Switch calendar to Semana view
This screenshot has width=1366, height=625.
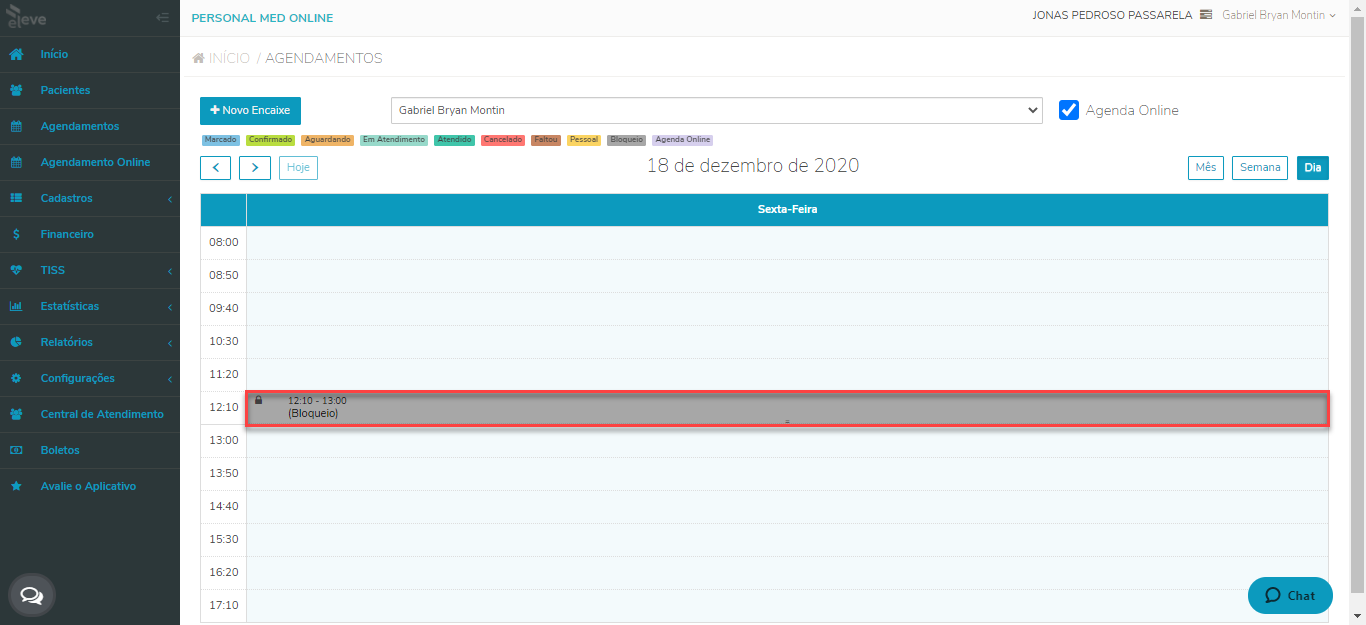1260,168
